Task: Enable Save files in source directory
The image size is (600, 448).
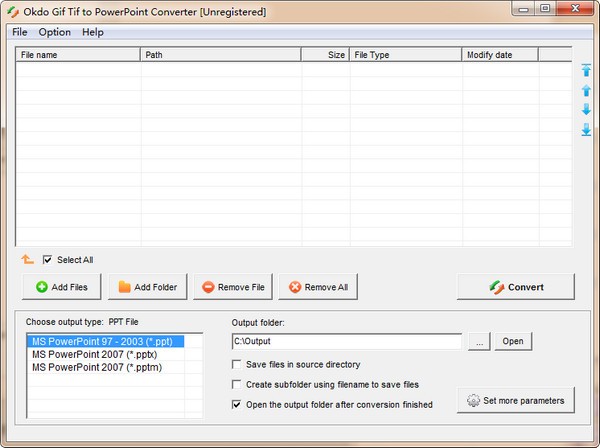Action: click(236, 364)
